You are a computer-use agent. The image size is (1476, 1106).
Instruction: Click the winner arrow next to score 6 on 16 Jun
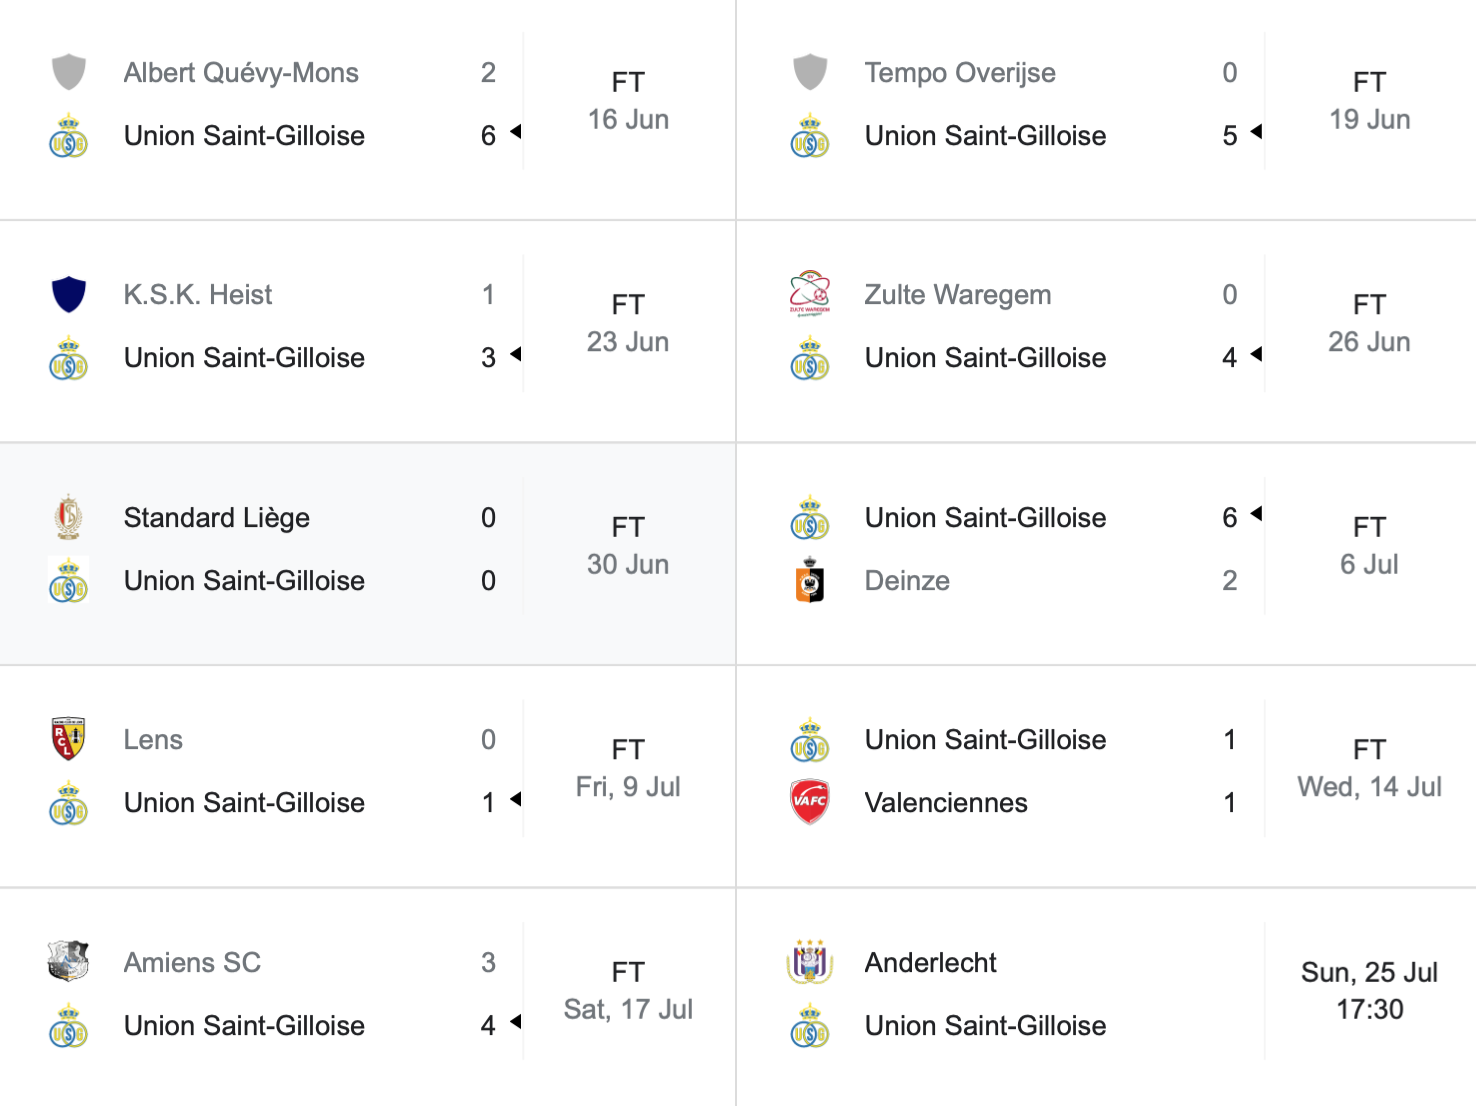(516, 132)
